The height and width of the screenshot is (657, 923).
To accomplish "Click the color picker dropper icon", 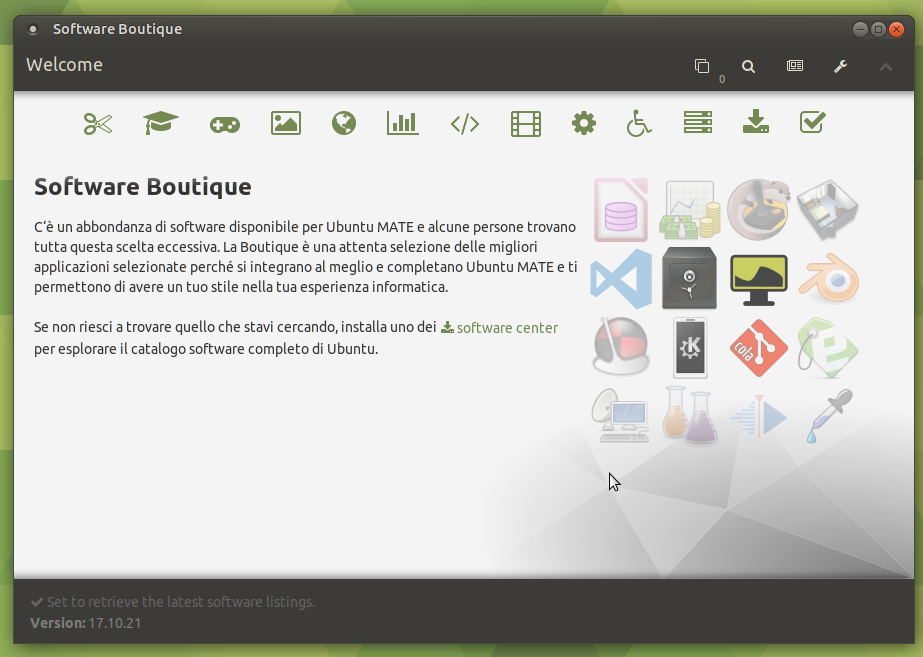I will (x=829, y=416).
